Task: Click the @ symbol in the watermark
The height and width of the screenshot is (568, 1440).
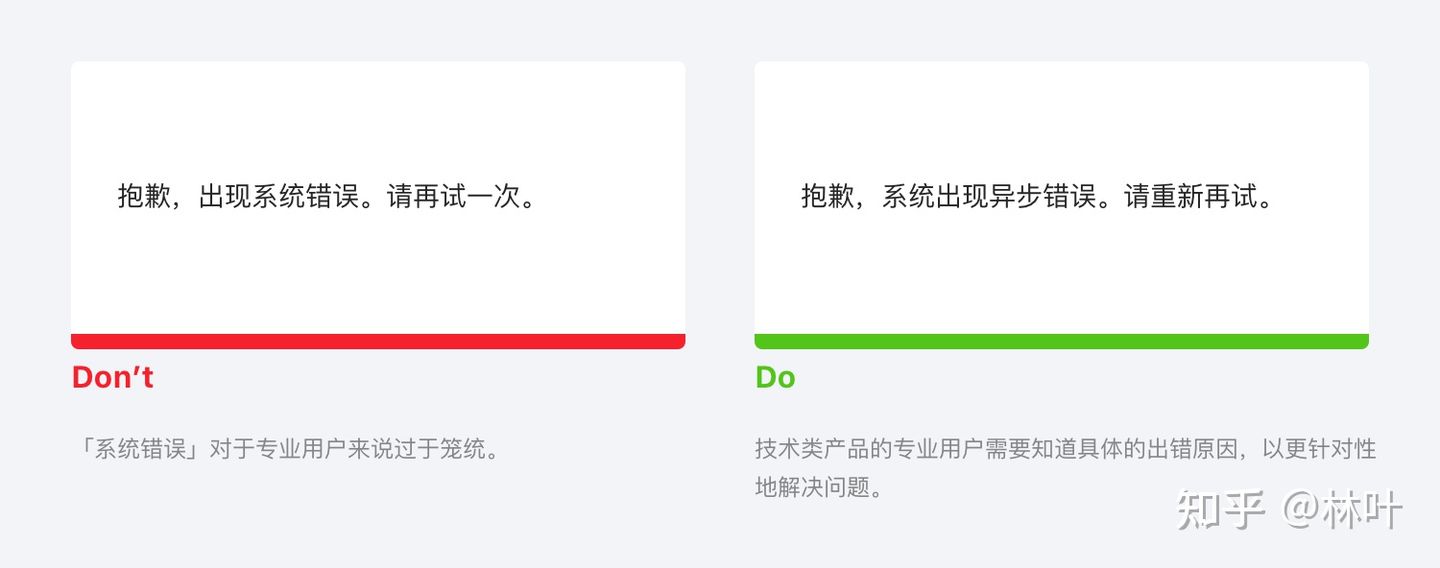Action: click(x=1302, y=510)
